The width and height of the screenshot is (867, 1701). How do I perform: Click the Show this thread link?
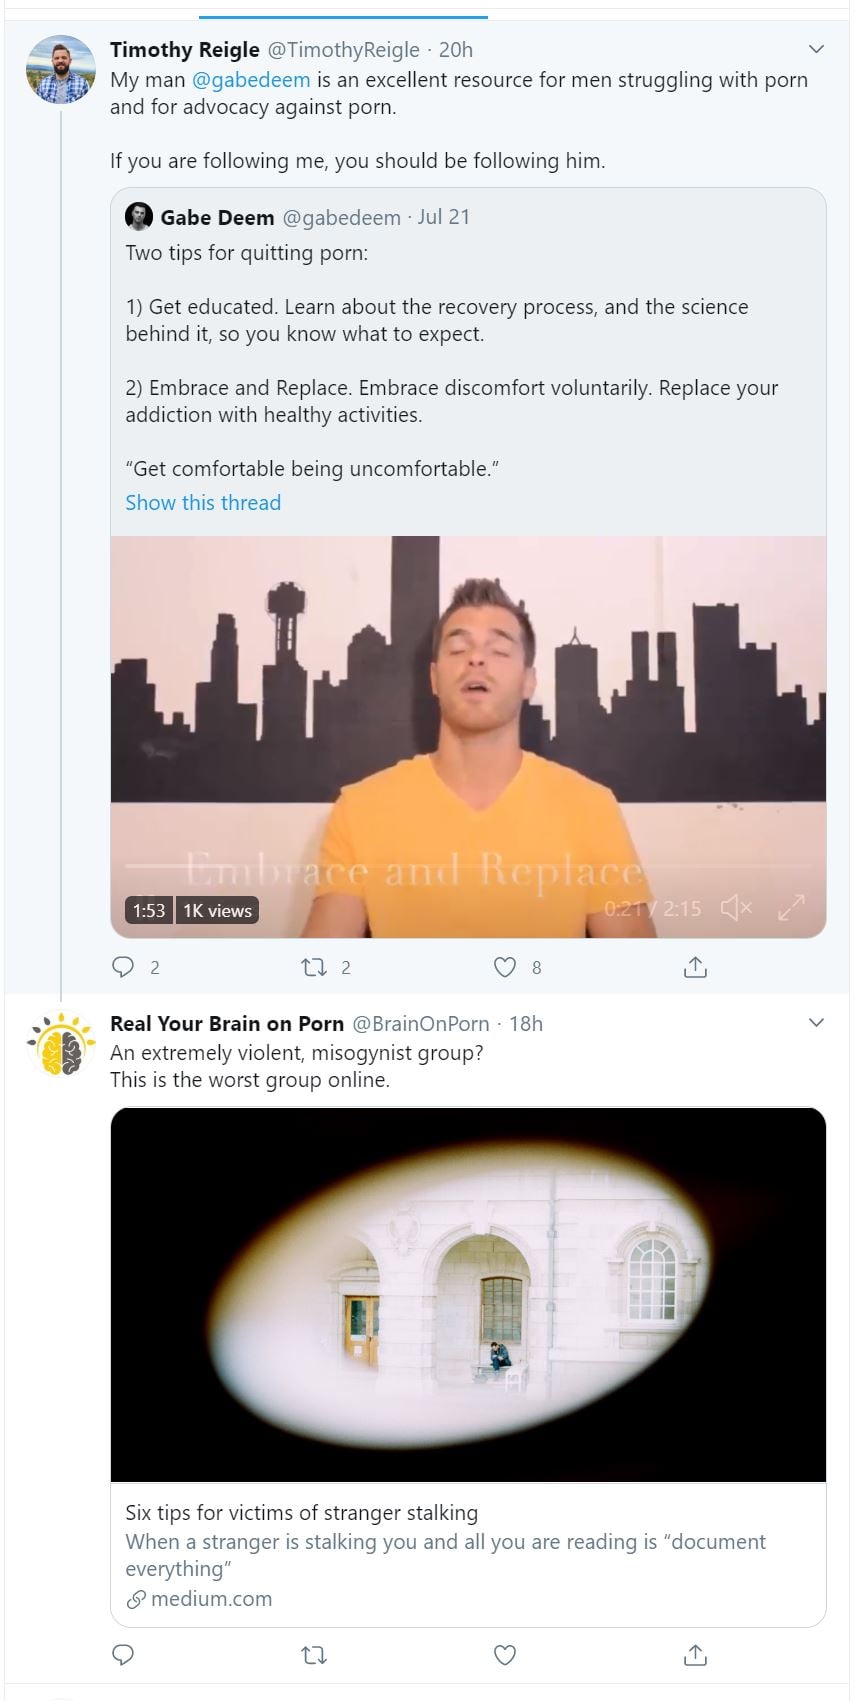(x=203, y=503)
